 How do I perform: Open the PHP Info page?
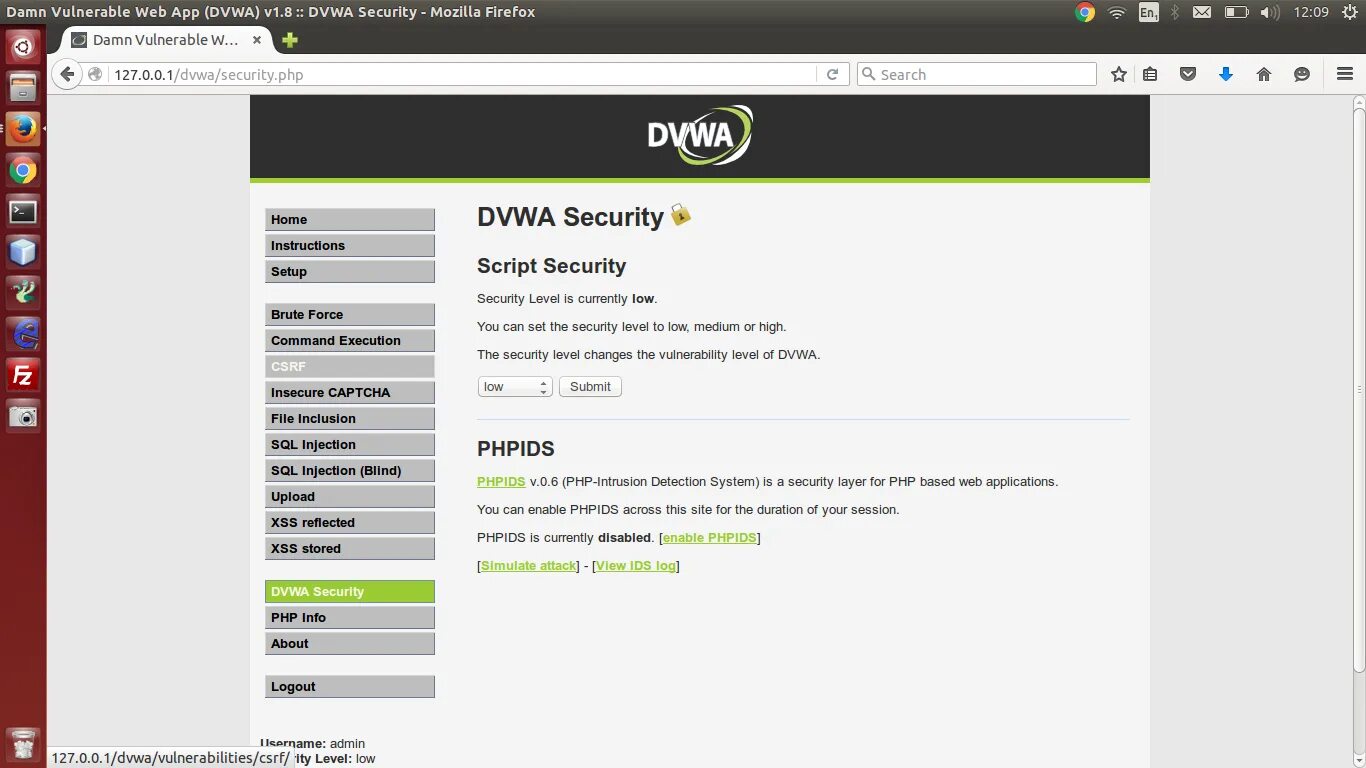click(350, 618)
